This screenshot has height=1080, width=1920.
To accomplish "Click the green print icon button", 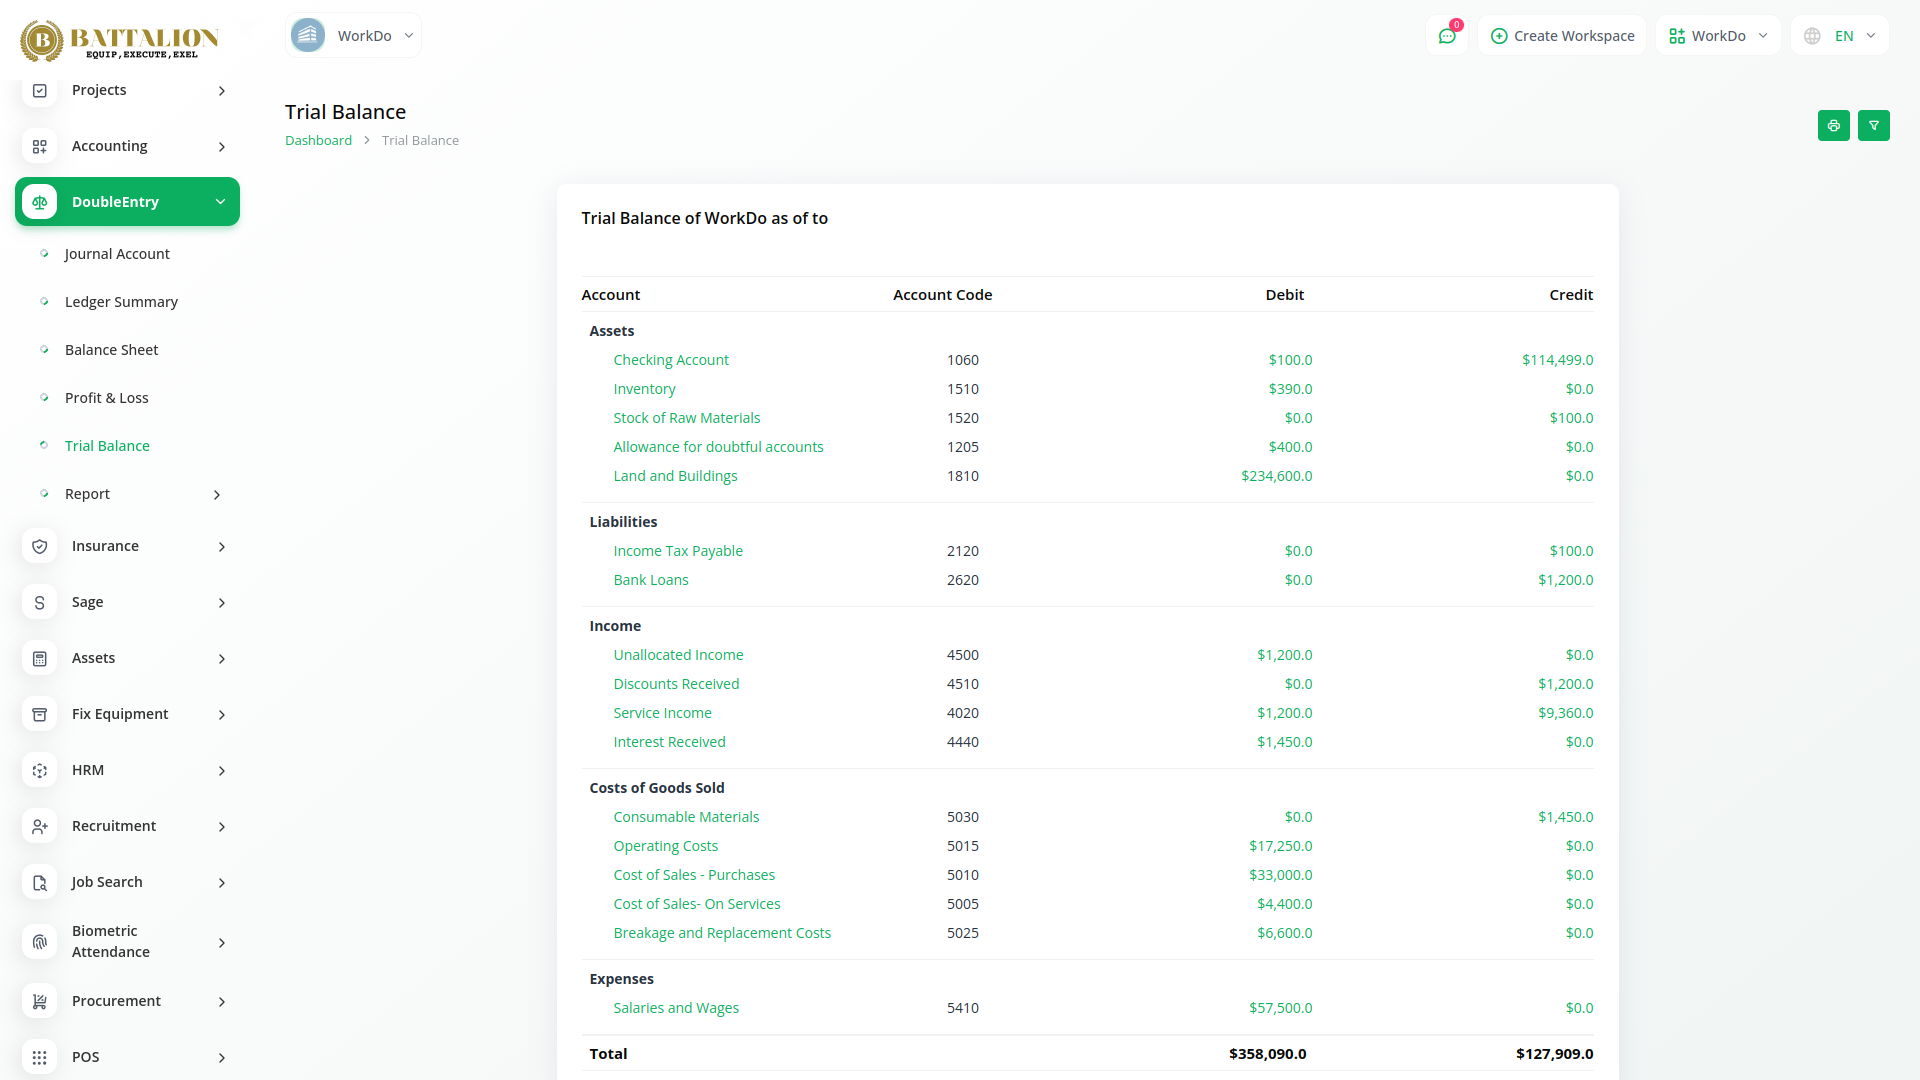I will tap(1833, 126).
